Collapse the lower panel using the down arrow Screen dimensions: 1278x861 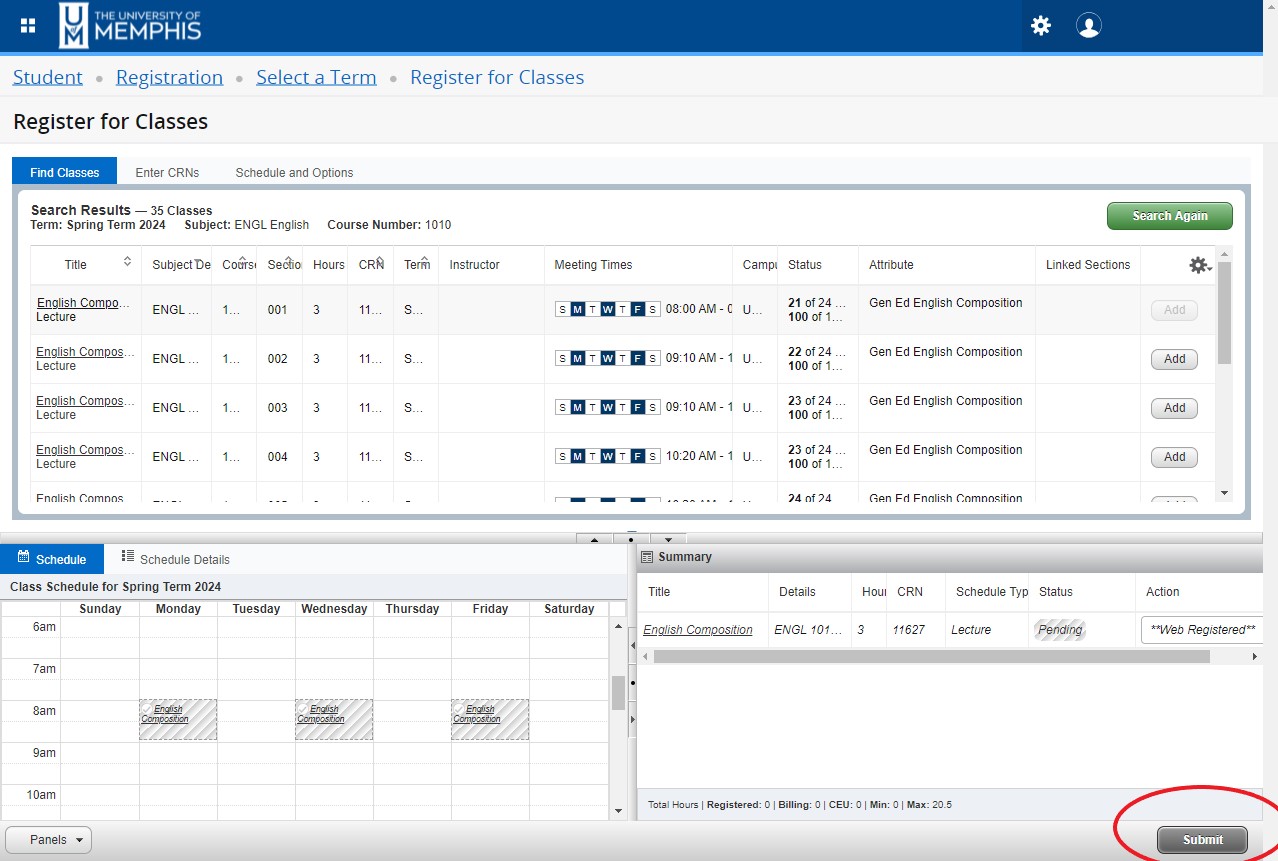coord(667,538)
